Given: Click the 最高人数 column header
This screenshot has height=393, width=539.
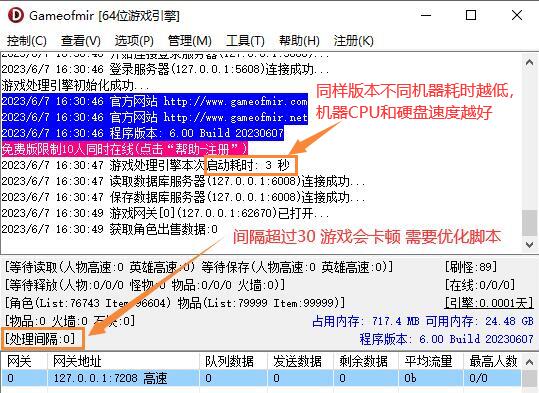Looking at the screenshot, I should coord(492,361).
